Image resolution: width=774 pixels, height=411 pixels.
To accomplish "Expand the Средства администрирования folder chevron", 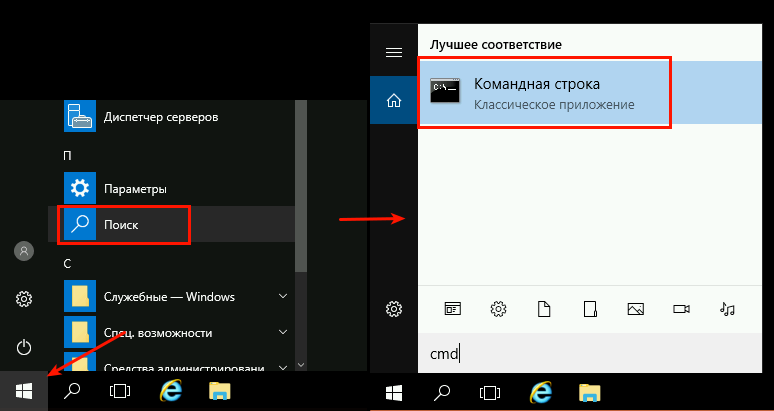I will click(x=283, y=363).
